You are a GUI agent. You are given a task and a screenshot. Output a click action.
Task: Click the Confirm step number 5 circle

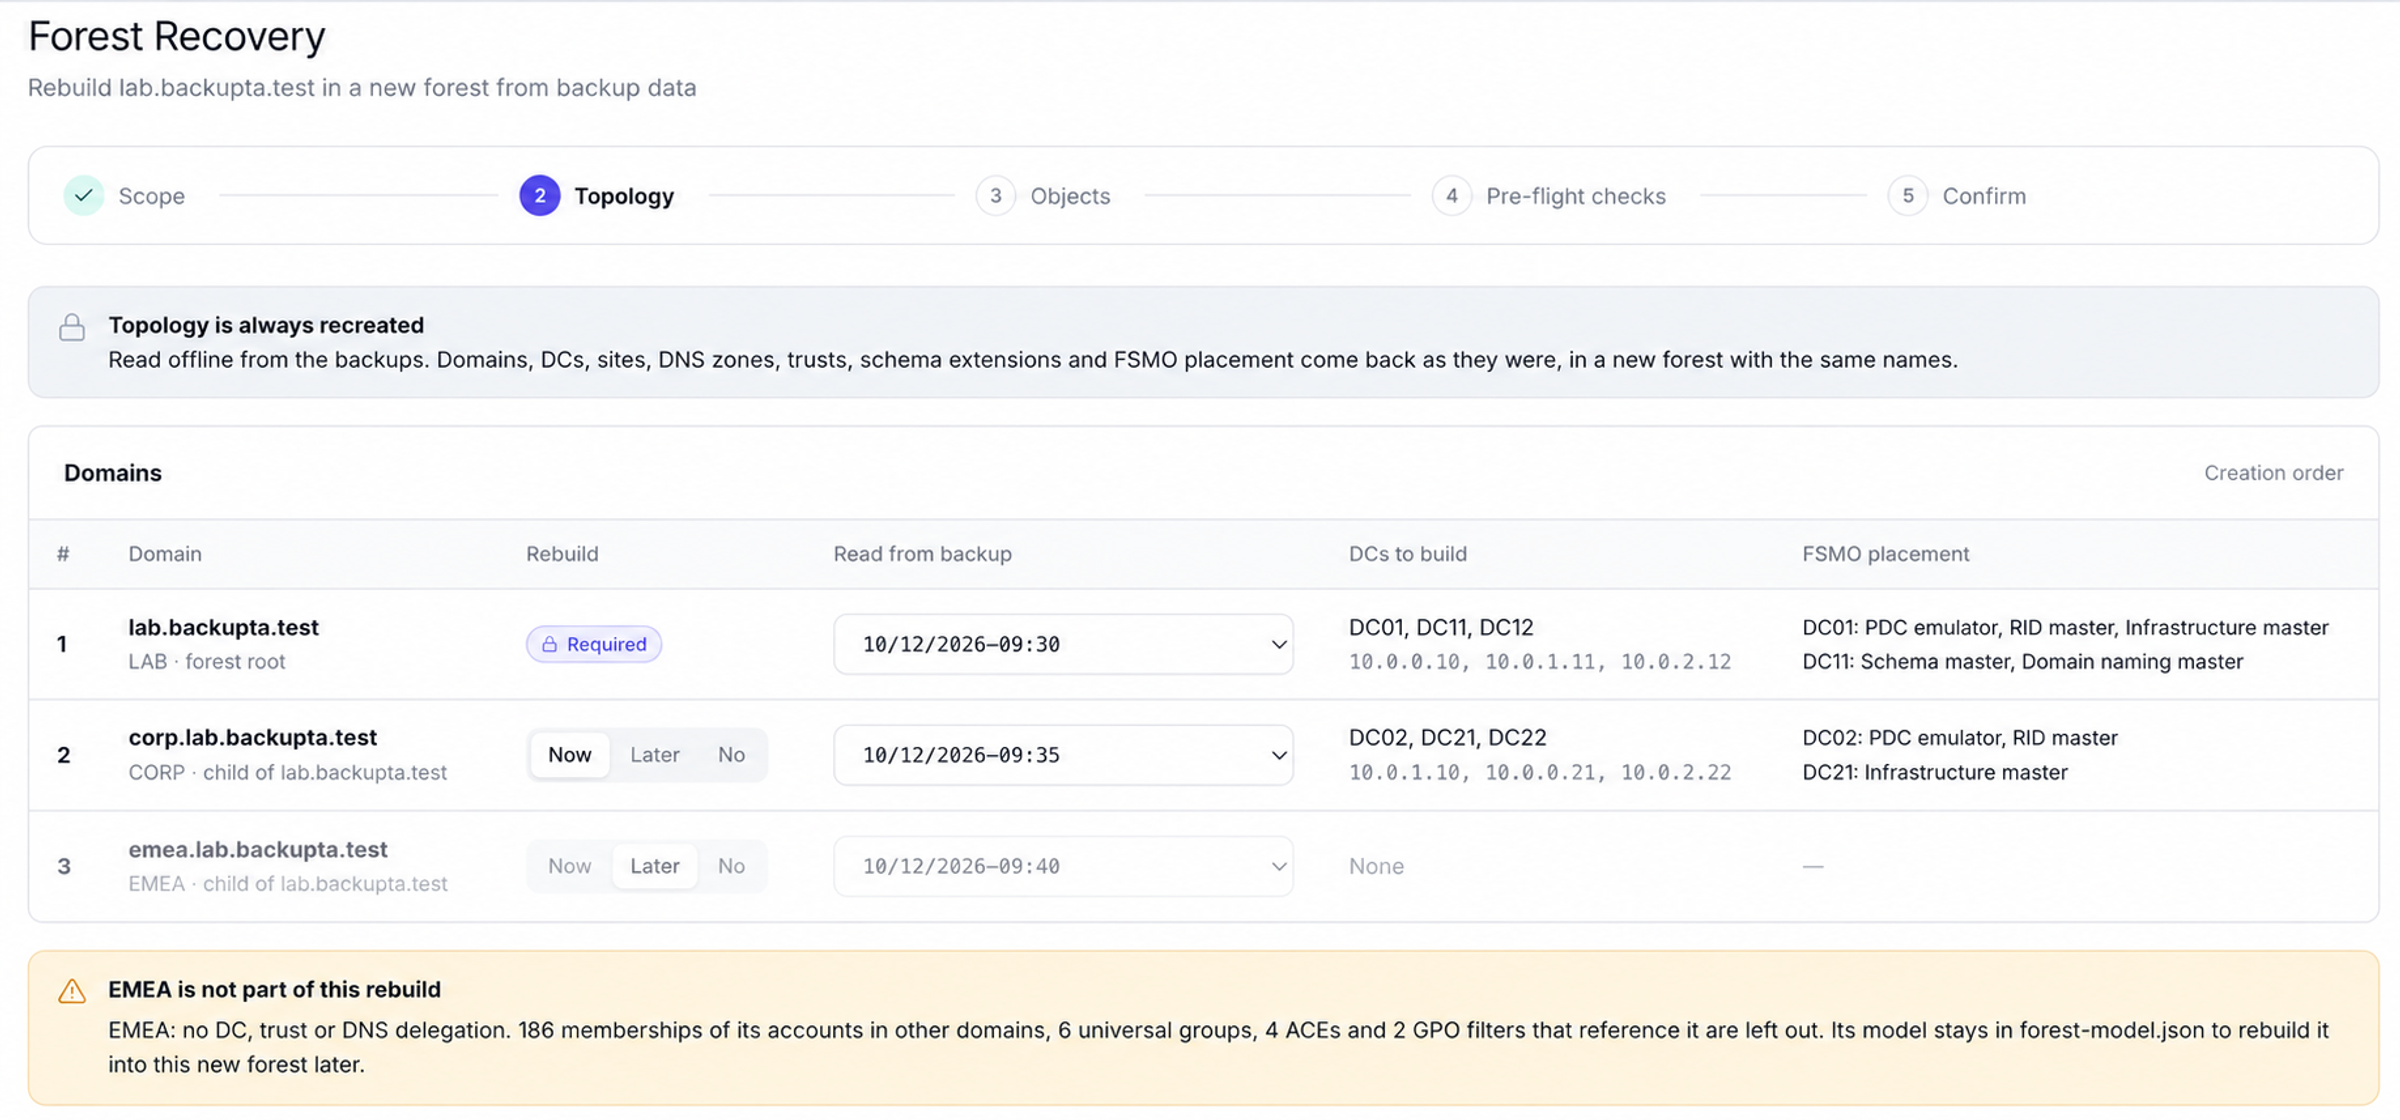tap(1907, 195)
